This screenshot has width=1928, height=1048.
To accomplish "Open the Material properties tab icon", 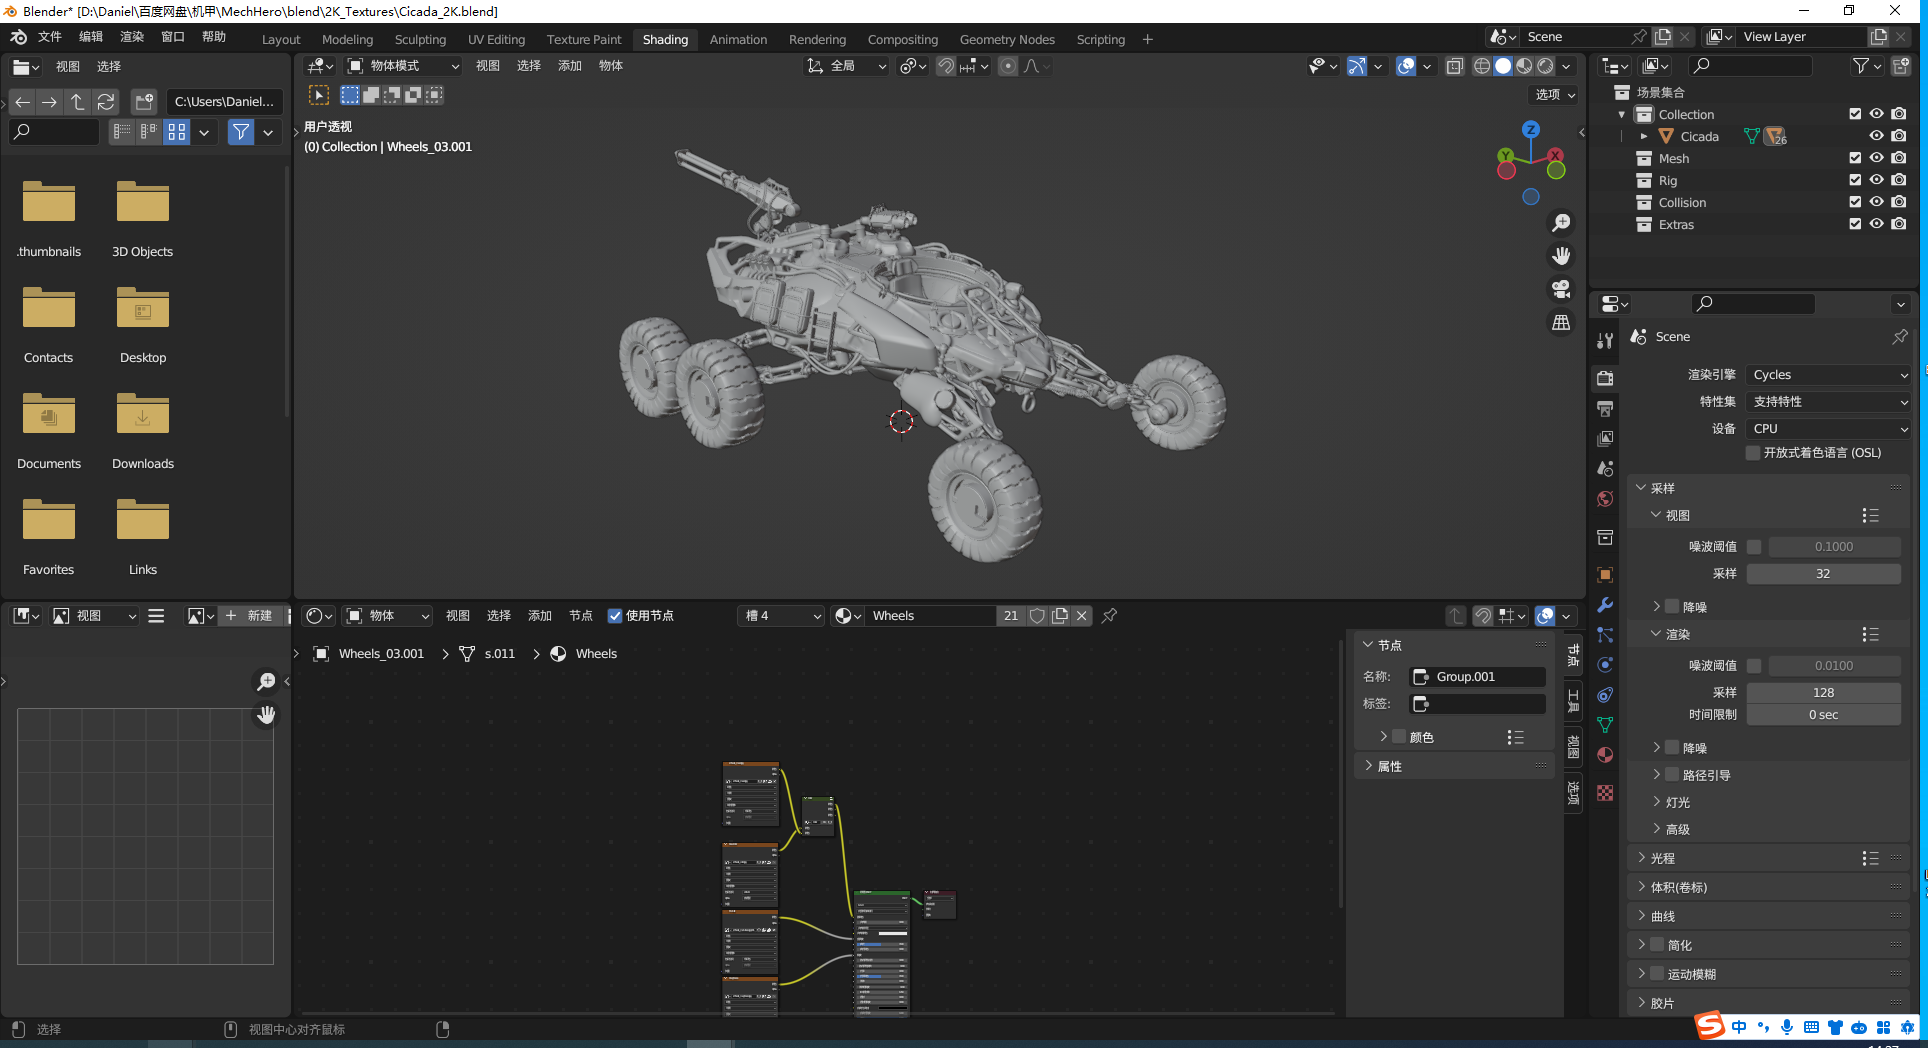I will pyautogui.click(x=1605, y=755).
